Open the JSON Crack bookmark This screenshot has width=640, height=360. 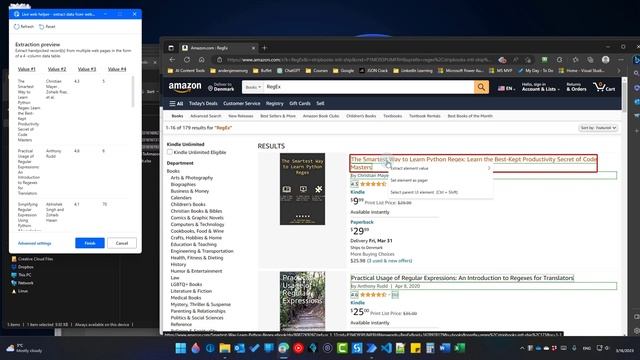(x=373, y=71)
